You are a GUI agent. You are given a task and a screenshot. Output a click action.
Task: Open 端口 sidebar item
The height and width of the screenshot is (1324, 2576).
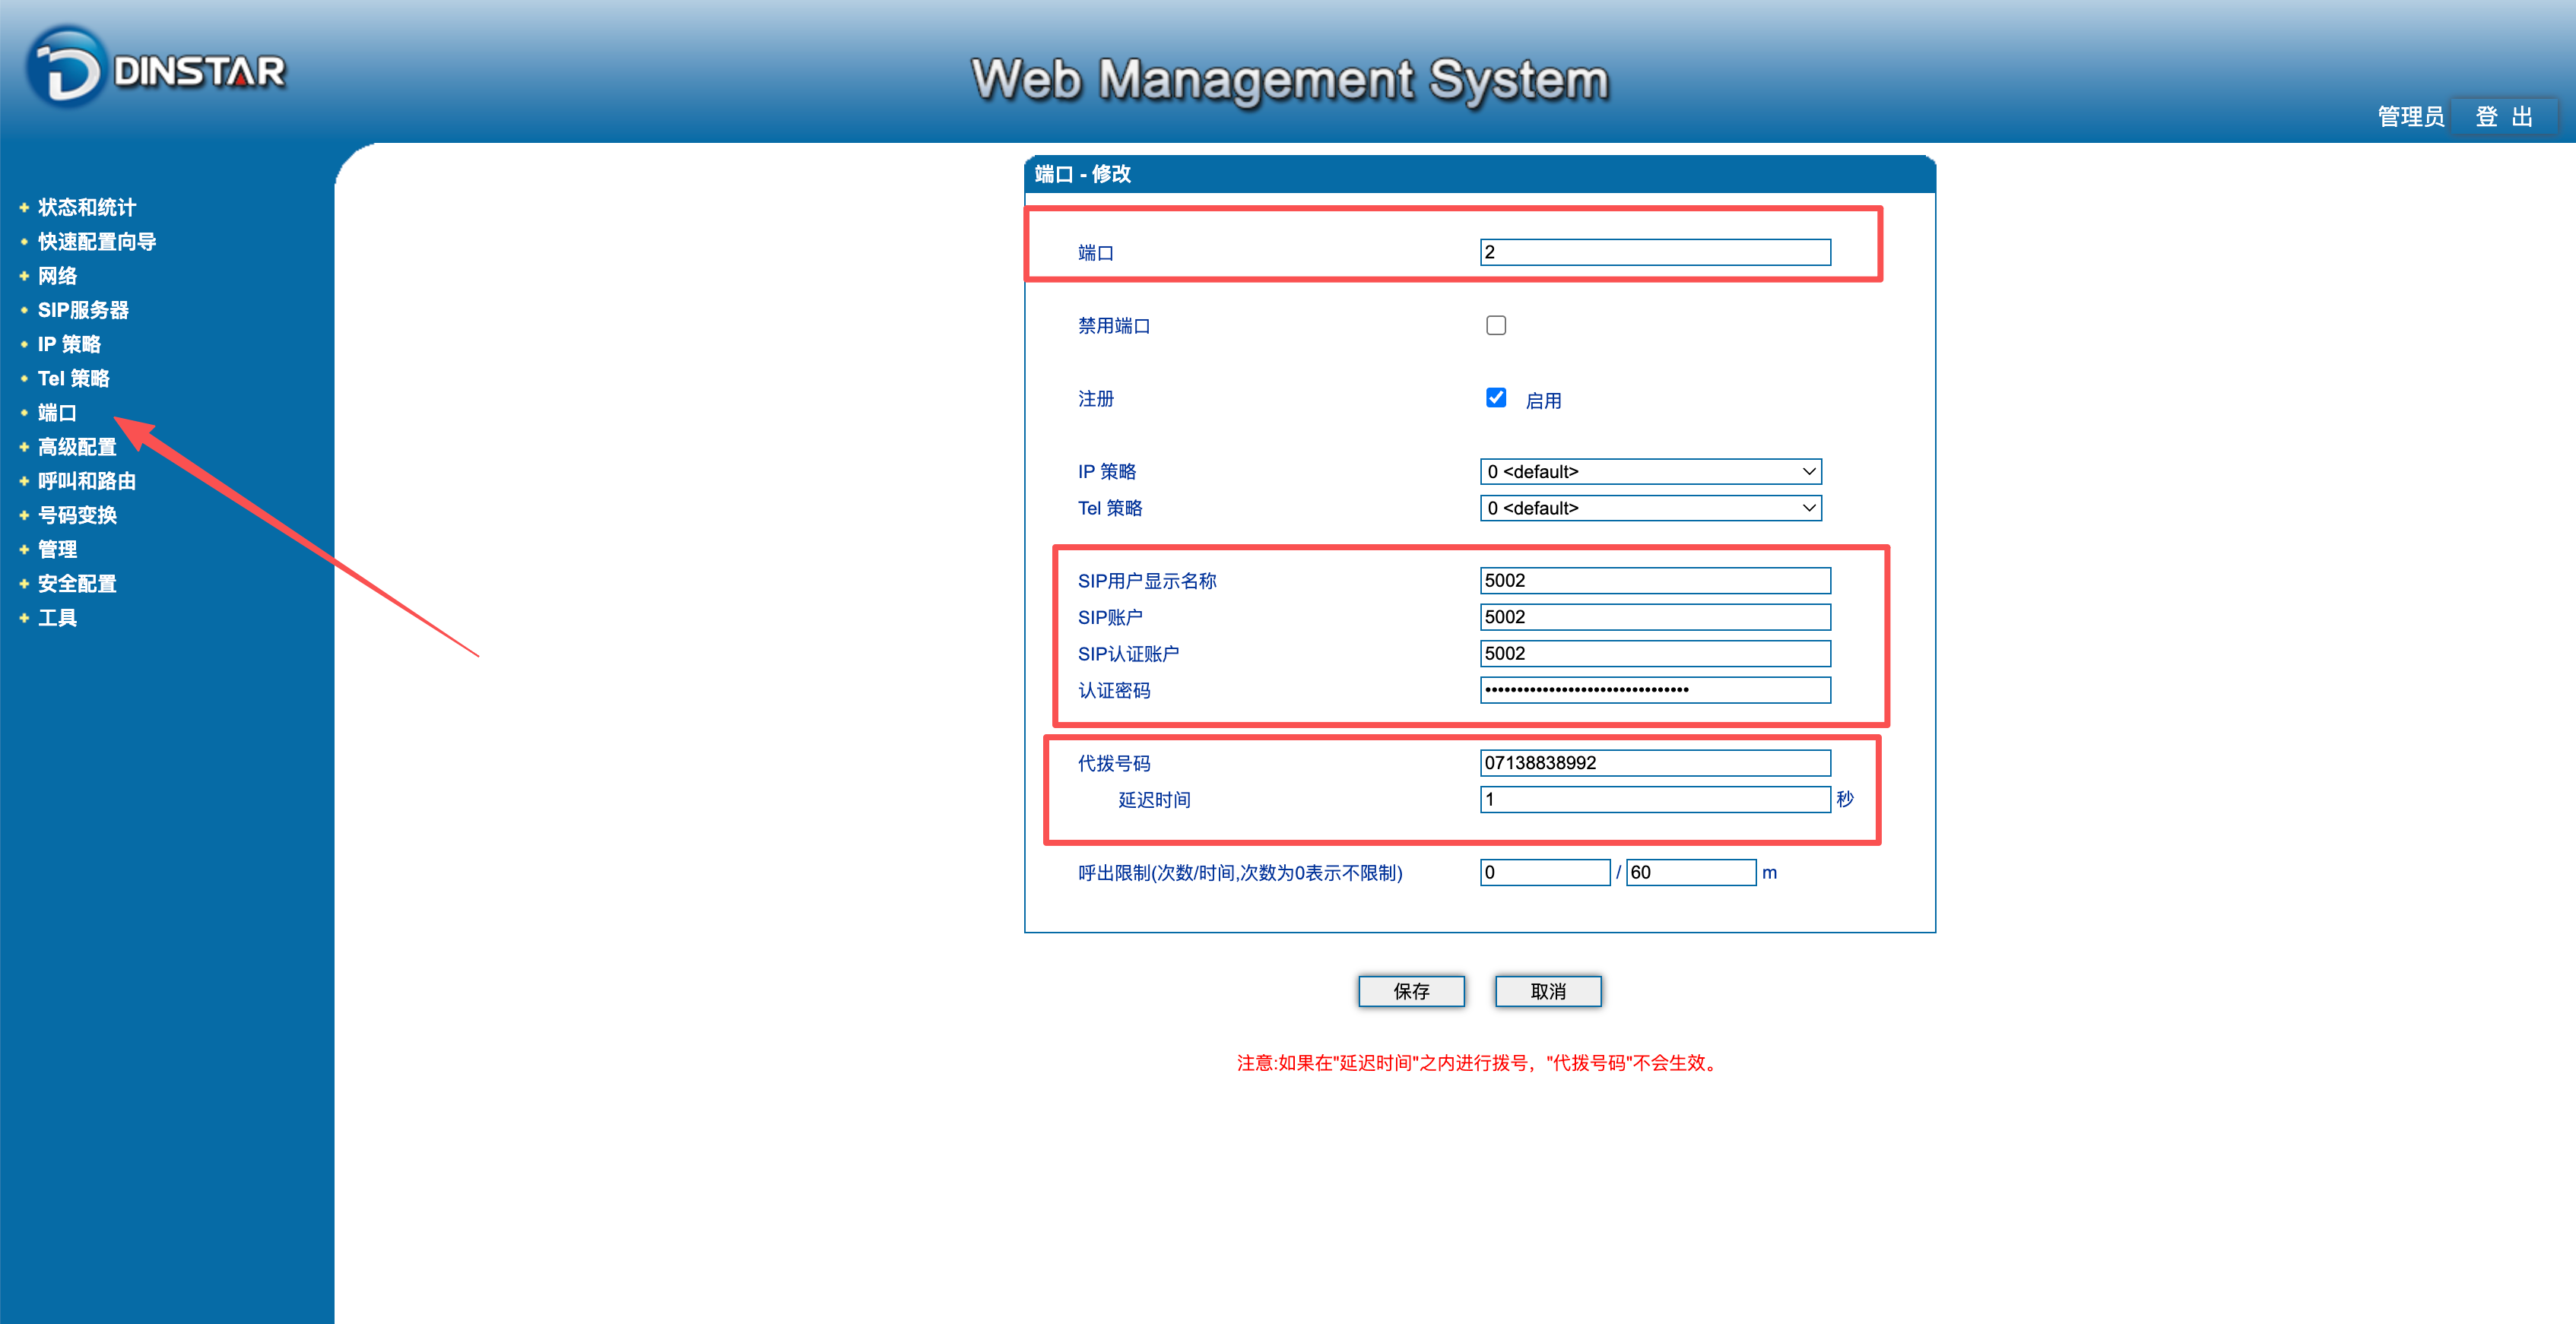point(57,412)
